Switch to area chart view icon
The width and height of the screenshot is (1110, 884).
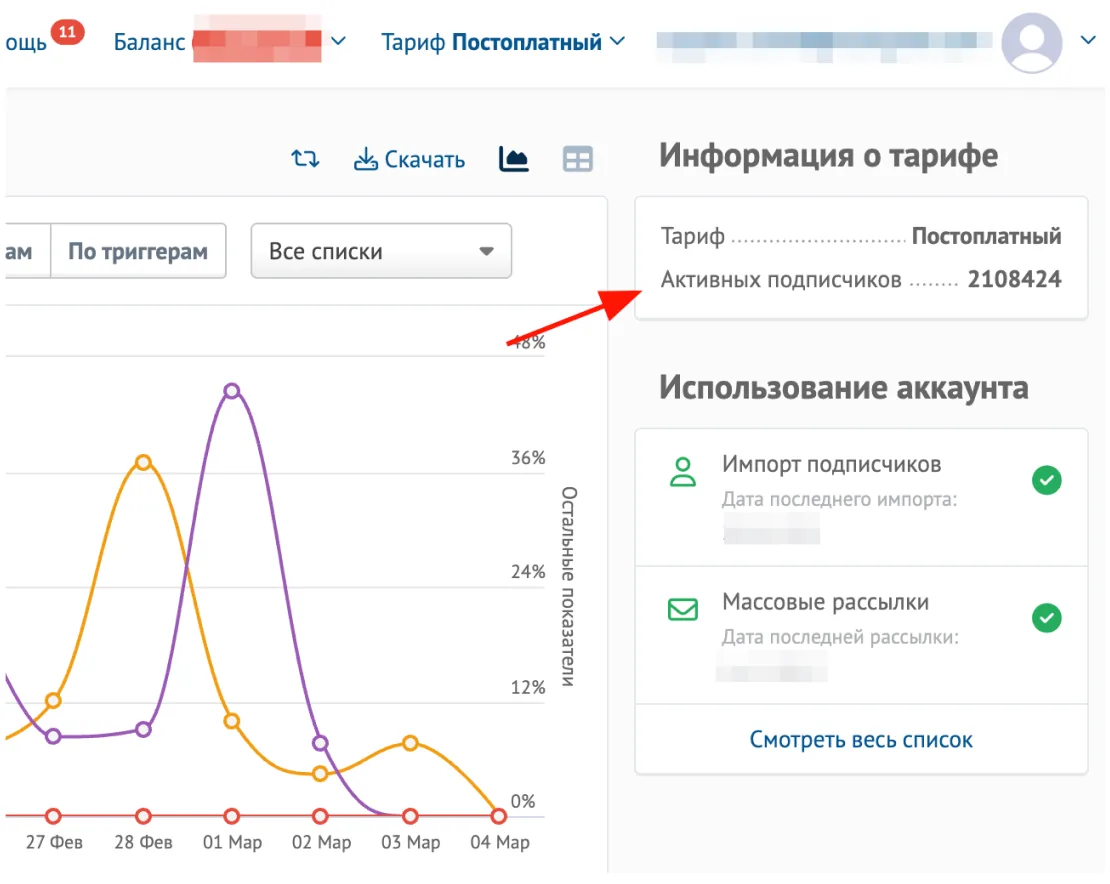click(513, 159)
